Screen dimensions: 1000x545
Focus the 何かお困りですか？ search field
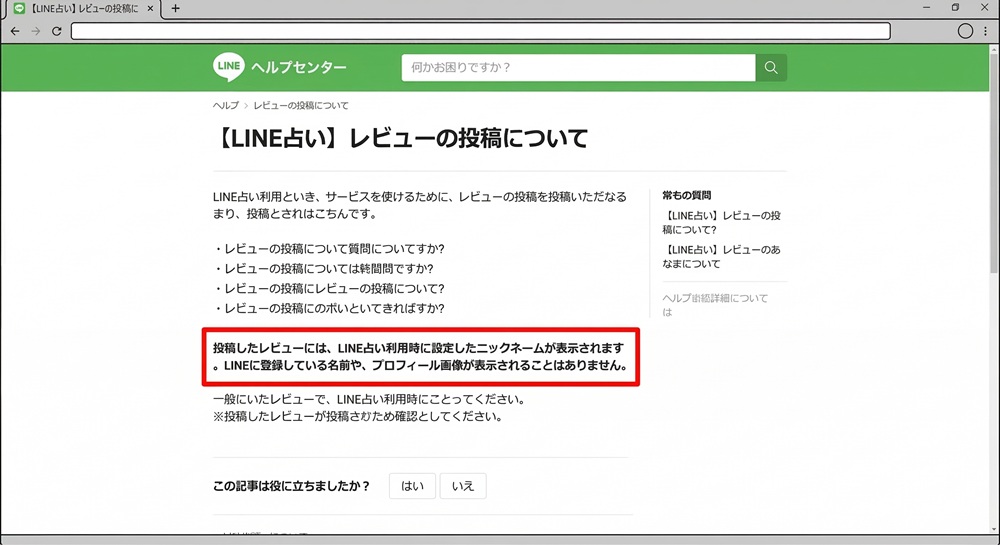[578, 68]
